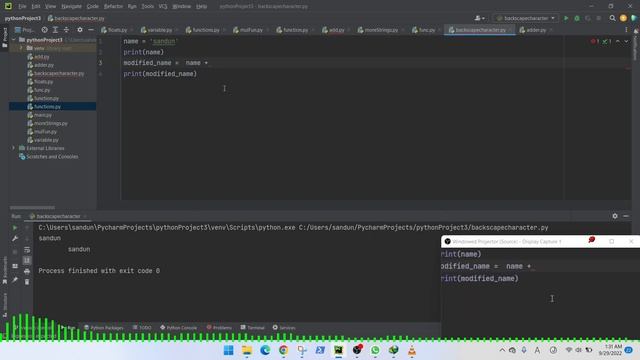Open the Problems tool window
Screen dimensions: 640x360
(219, 328)
